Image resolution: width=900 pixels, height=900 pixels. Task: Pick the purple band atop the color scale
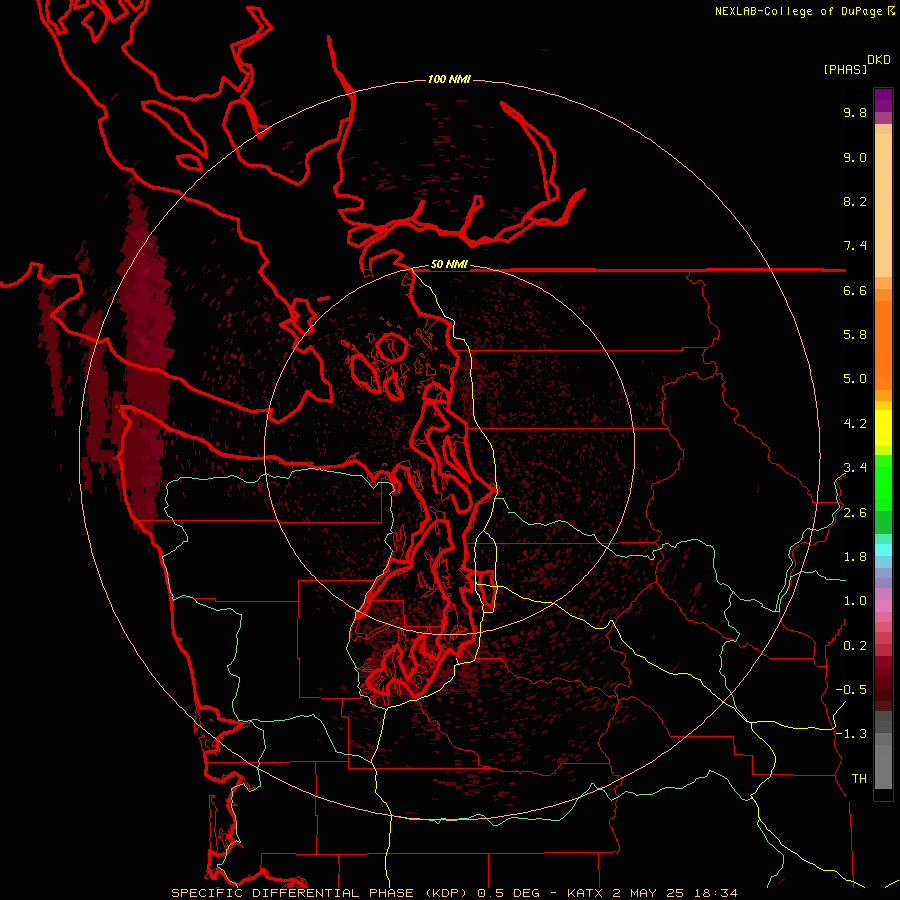coord(883,100)
